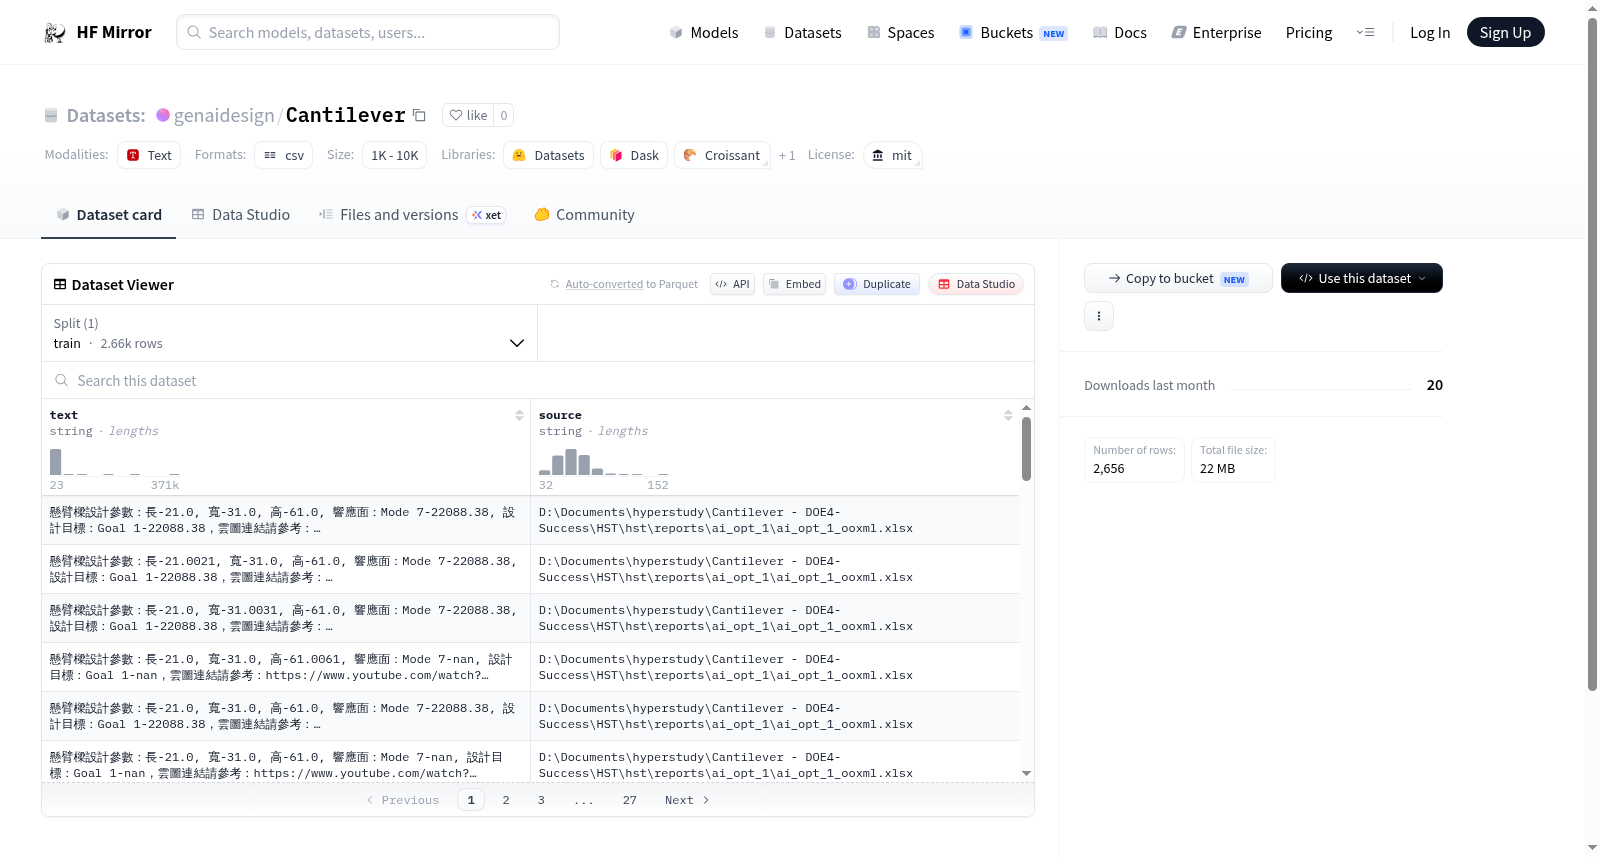
Task: Click the csv format tag
Action: click(x=284, y=155)
